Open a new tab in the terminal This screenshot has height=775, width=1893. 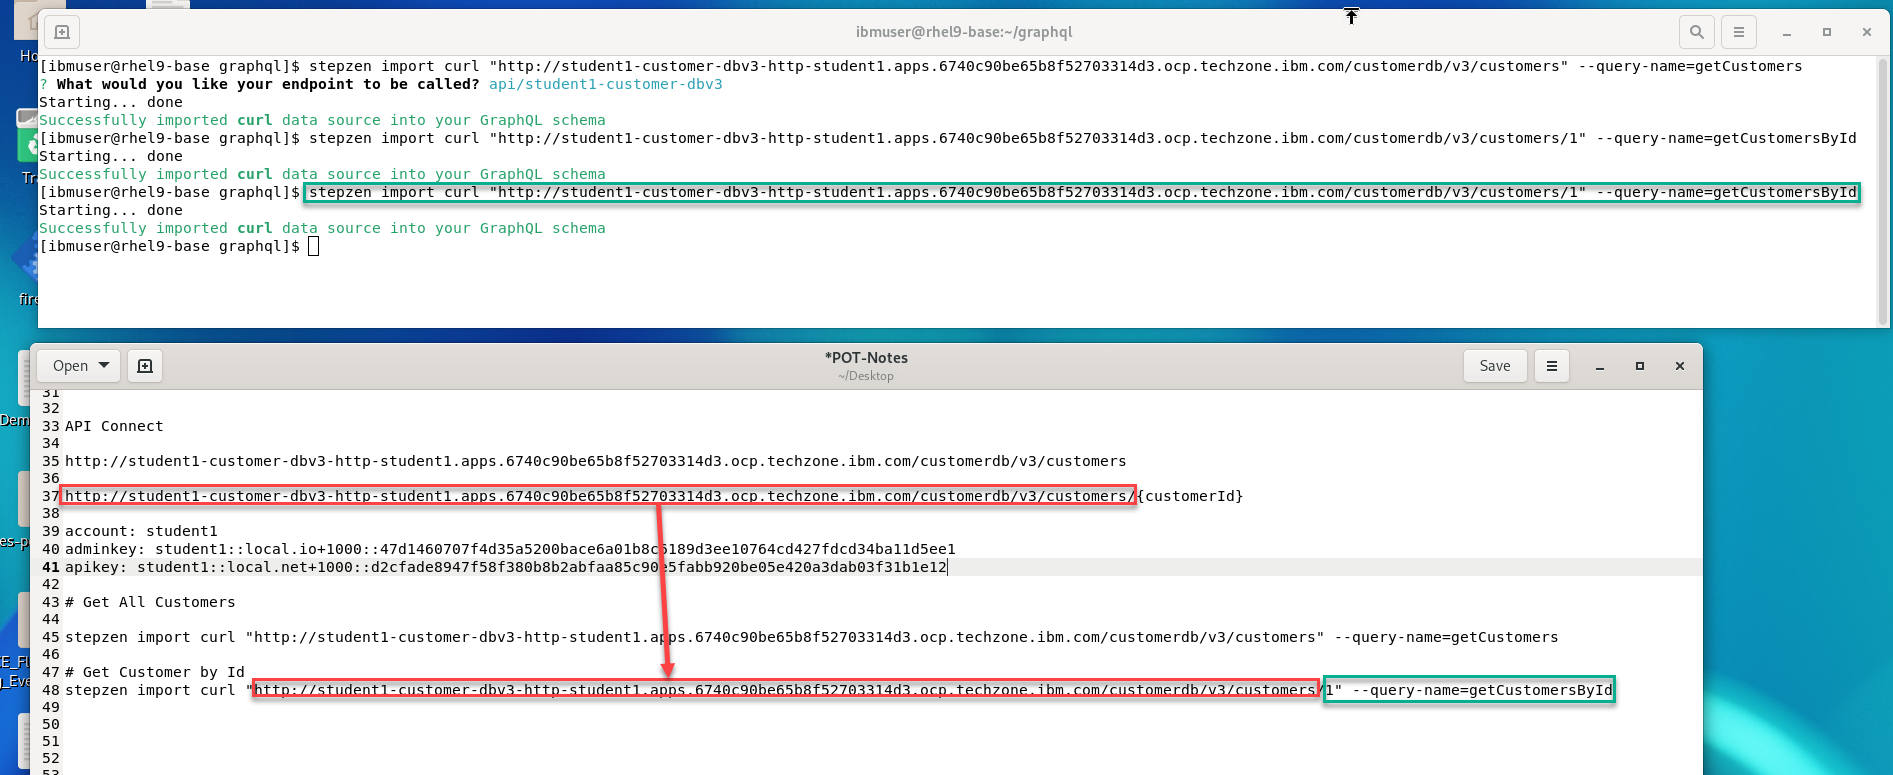62,32
